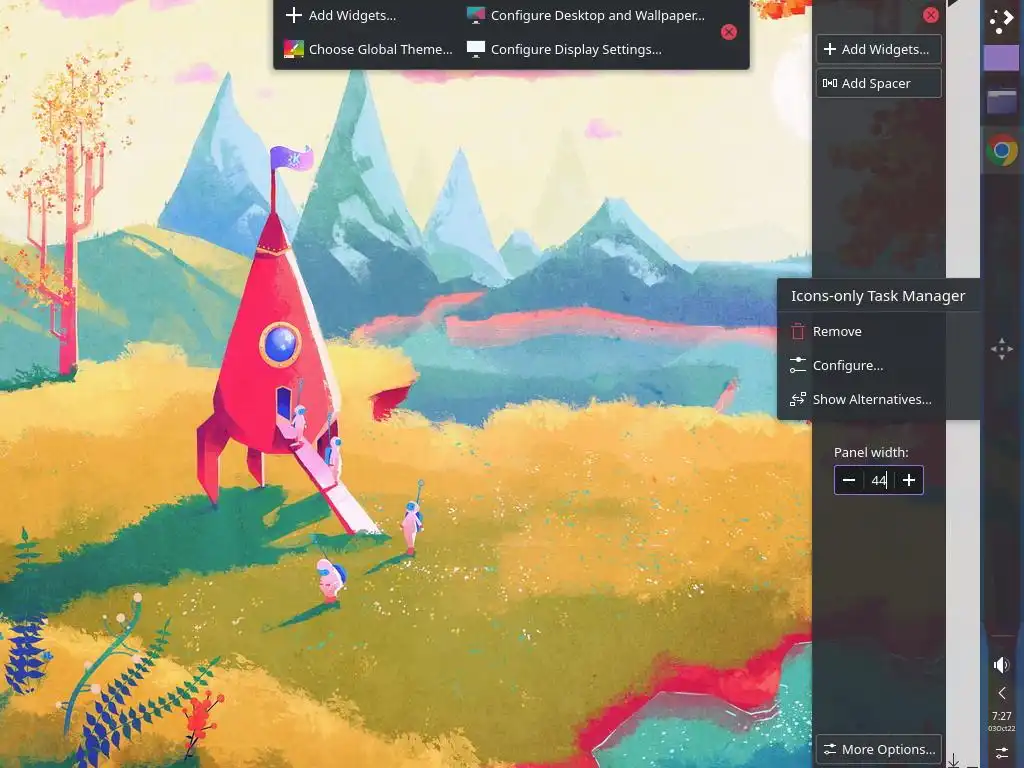Screen dimensions: 1024x768
Task: Click the panel width value field
Action: 879,480
